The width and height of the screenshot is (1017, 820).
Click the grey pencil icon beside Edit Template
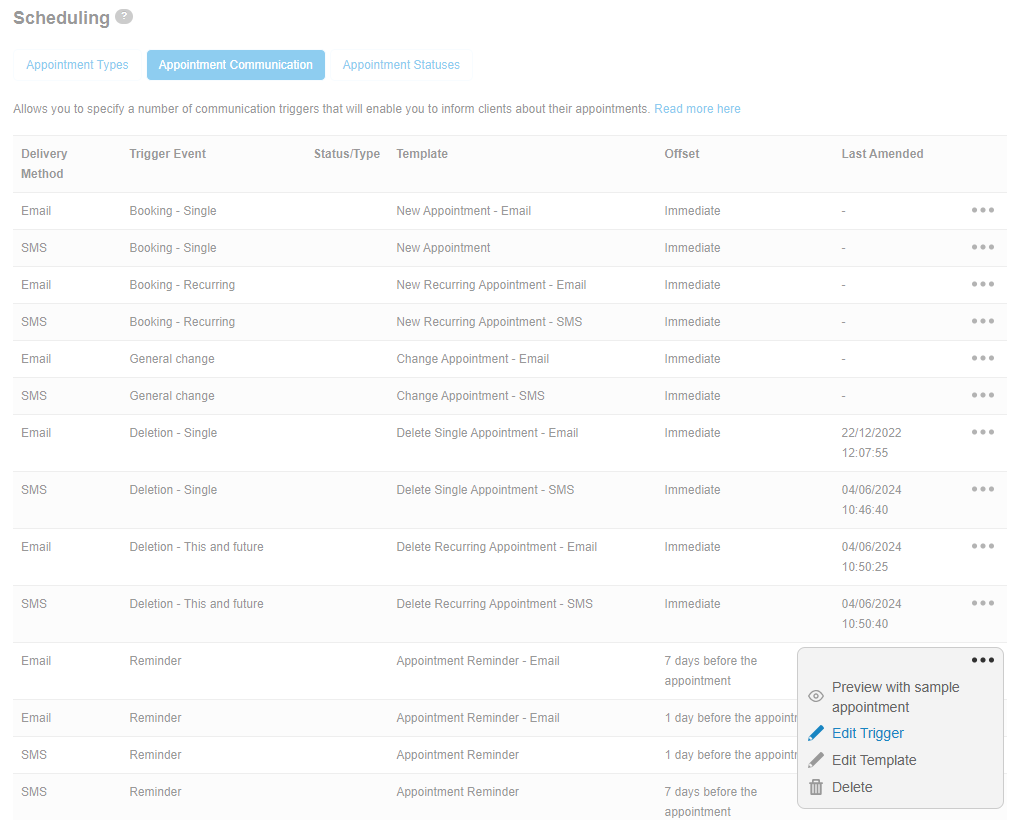coord(816,760)
